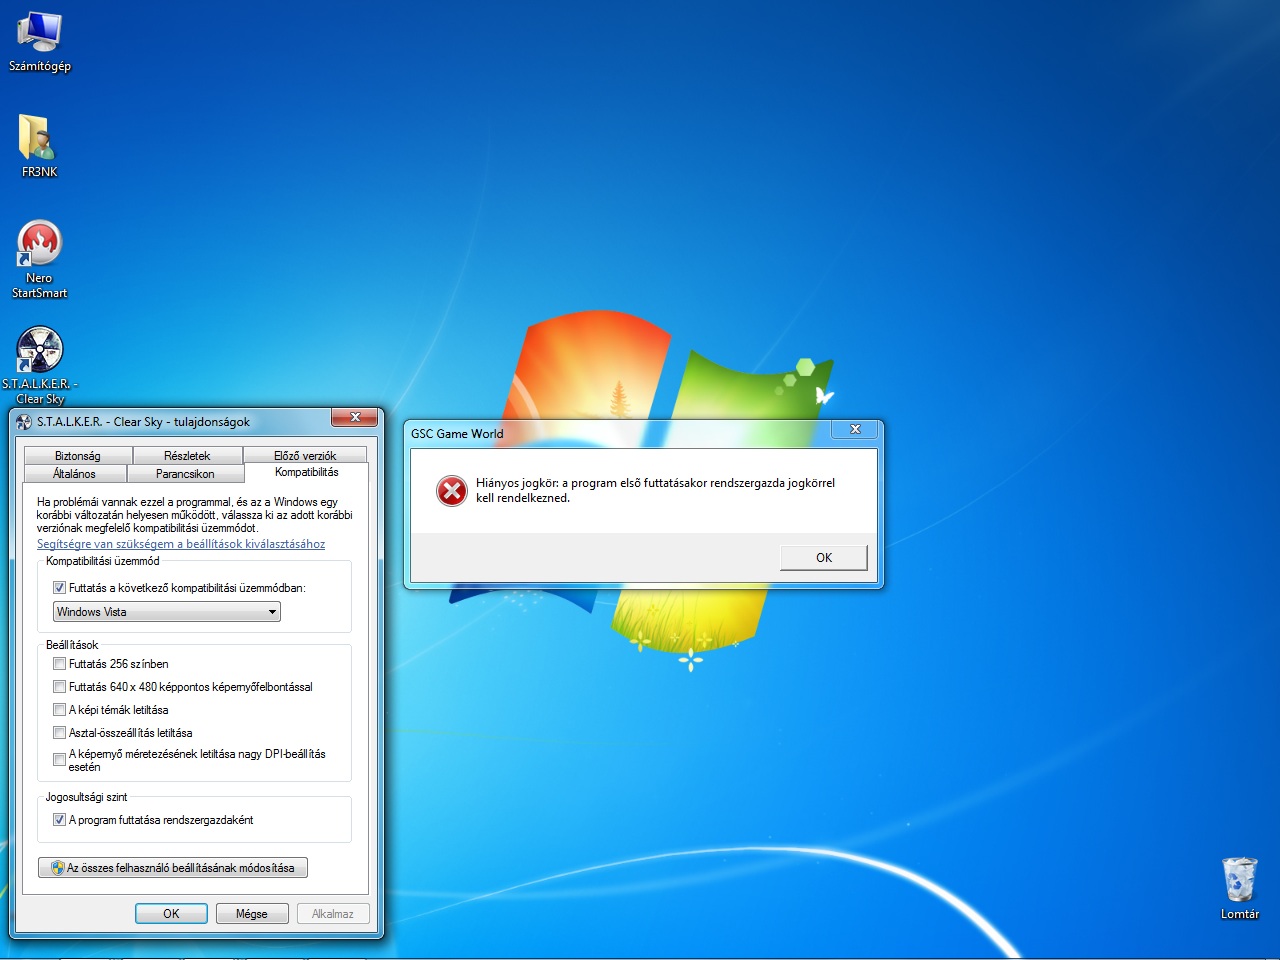Click OK in the GSC Game World dialog

pyautogui.click(x=824, y=558)
